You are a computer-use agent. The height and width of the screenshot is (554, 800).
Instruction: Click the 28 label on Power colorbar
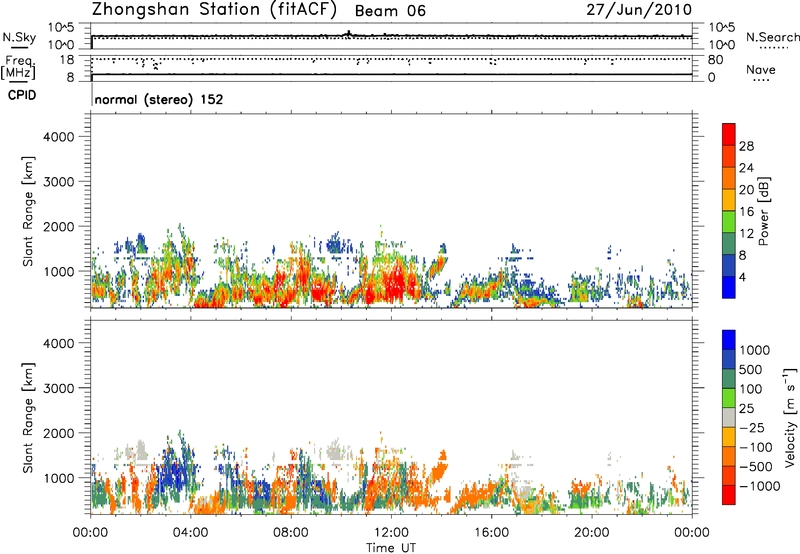click(746, 146)
